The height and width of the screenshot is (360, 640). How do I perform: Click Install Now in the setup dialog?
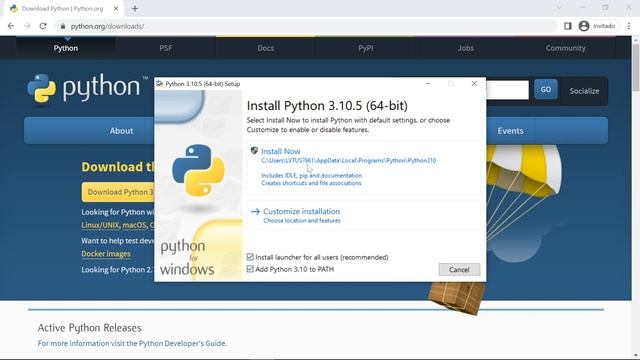click(280, 151)
